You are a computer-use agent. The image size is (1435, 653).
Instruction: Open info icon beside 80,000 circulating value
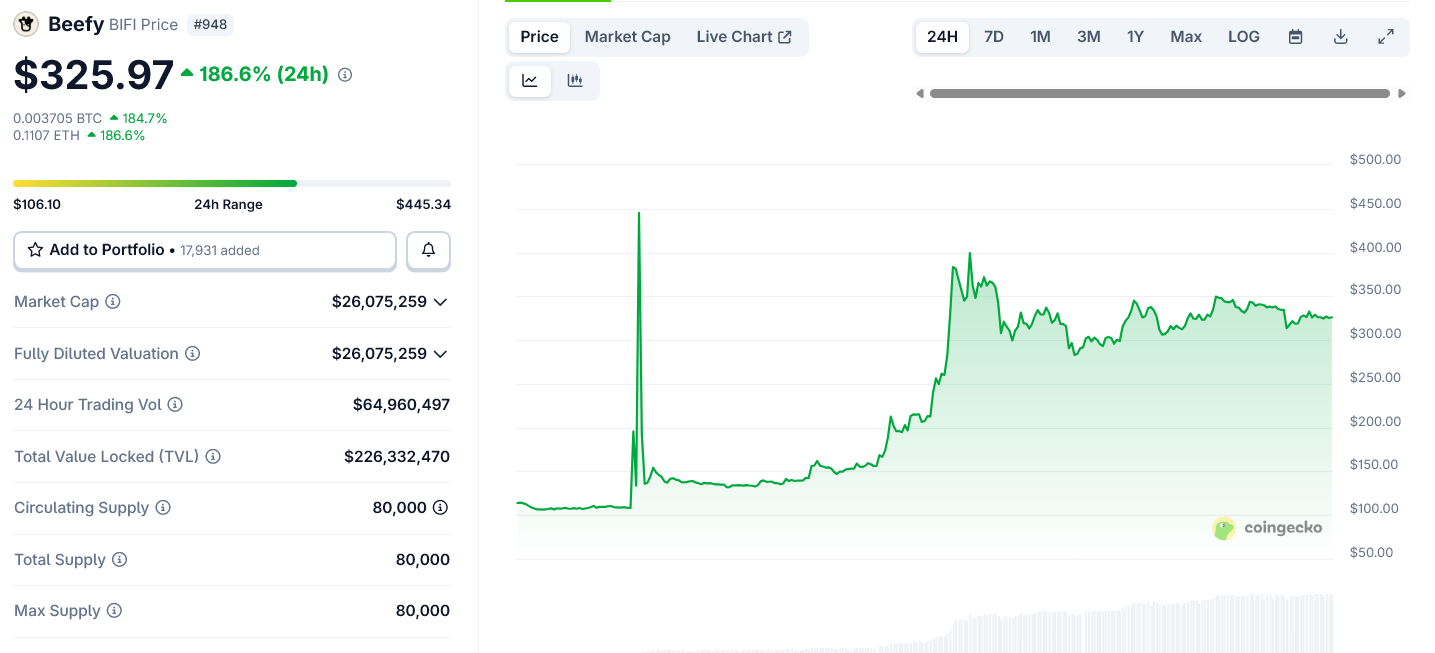click(440, 508)
